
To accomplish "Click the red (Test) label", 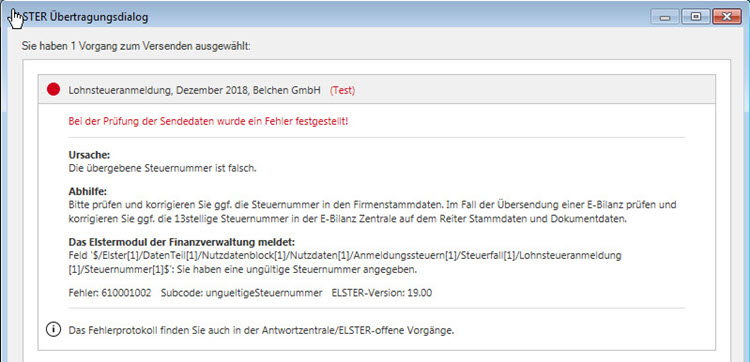I will pyautogui.click(x=342, y=90).
